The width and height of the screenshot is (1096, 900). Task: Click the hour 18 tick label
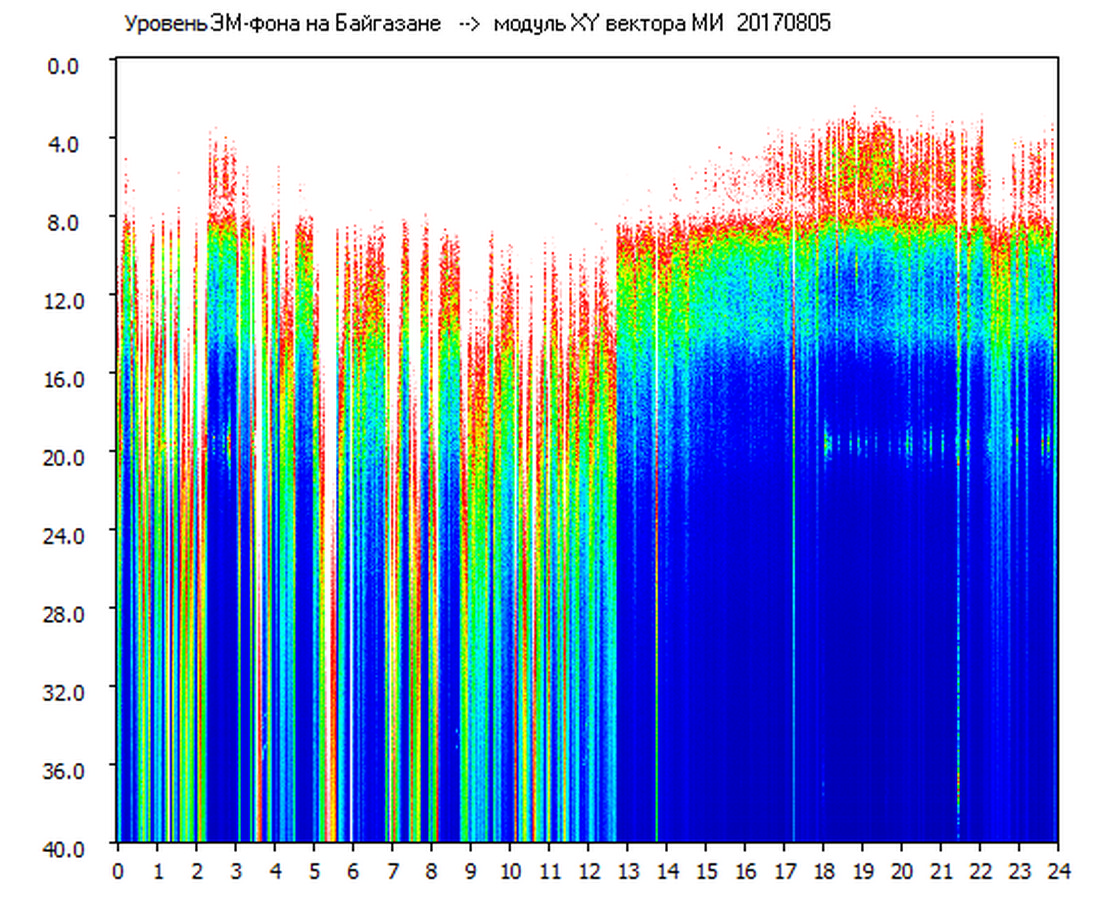pyautogui.click(x=823, y=870)
